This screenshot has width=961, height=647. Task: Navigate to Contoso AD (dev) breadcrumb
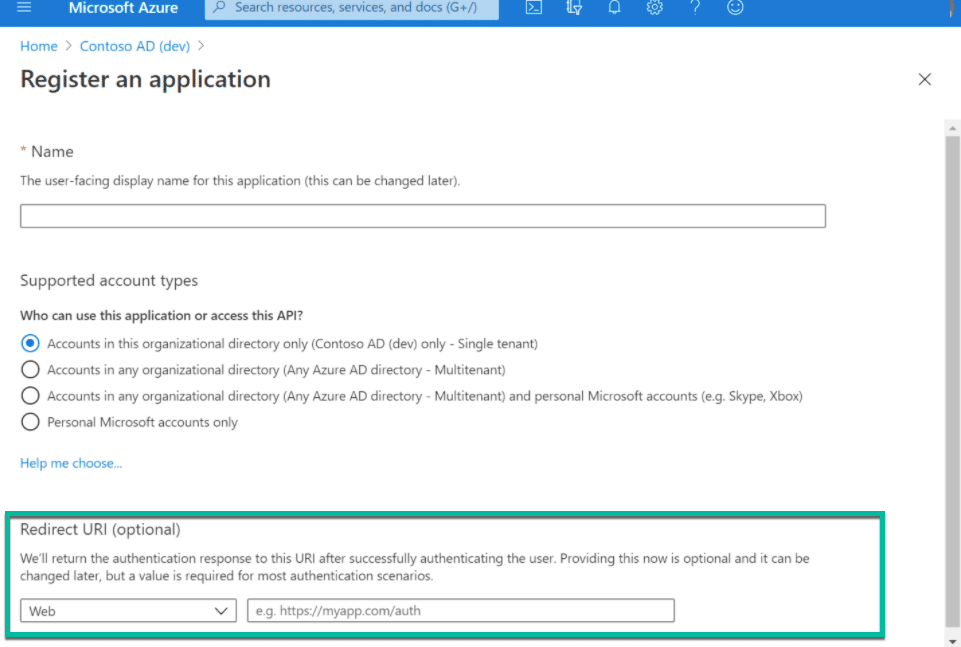[x=135, y=47]
